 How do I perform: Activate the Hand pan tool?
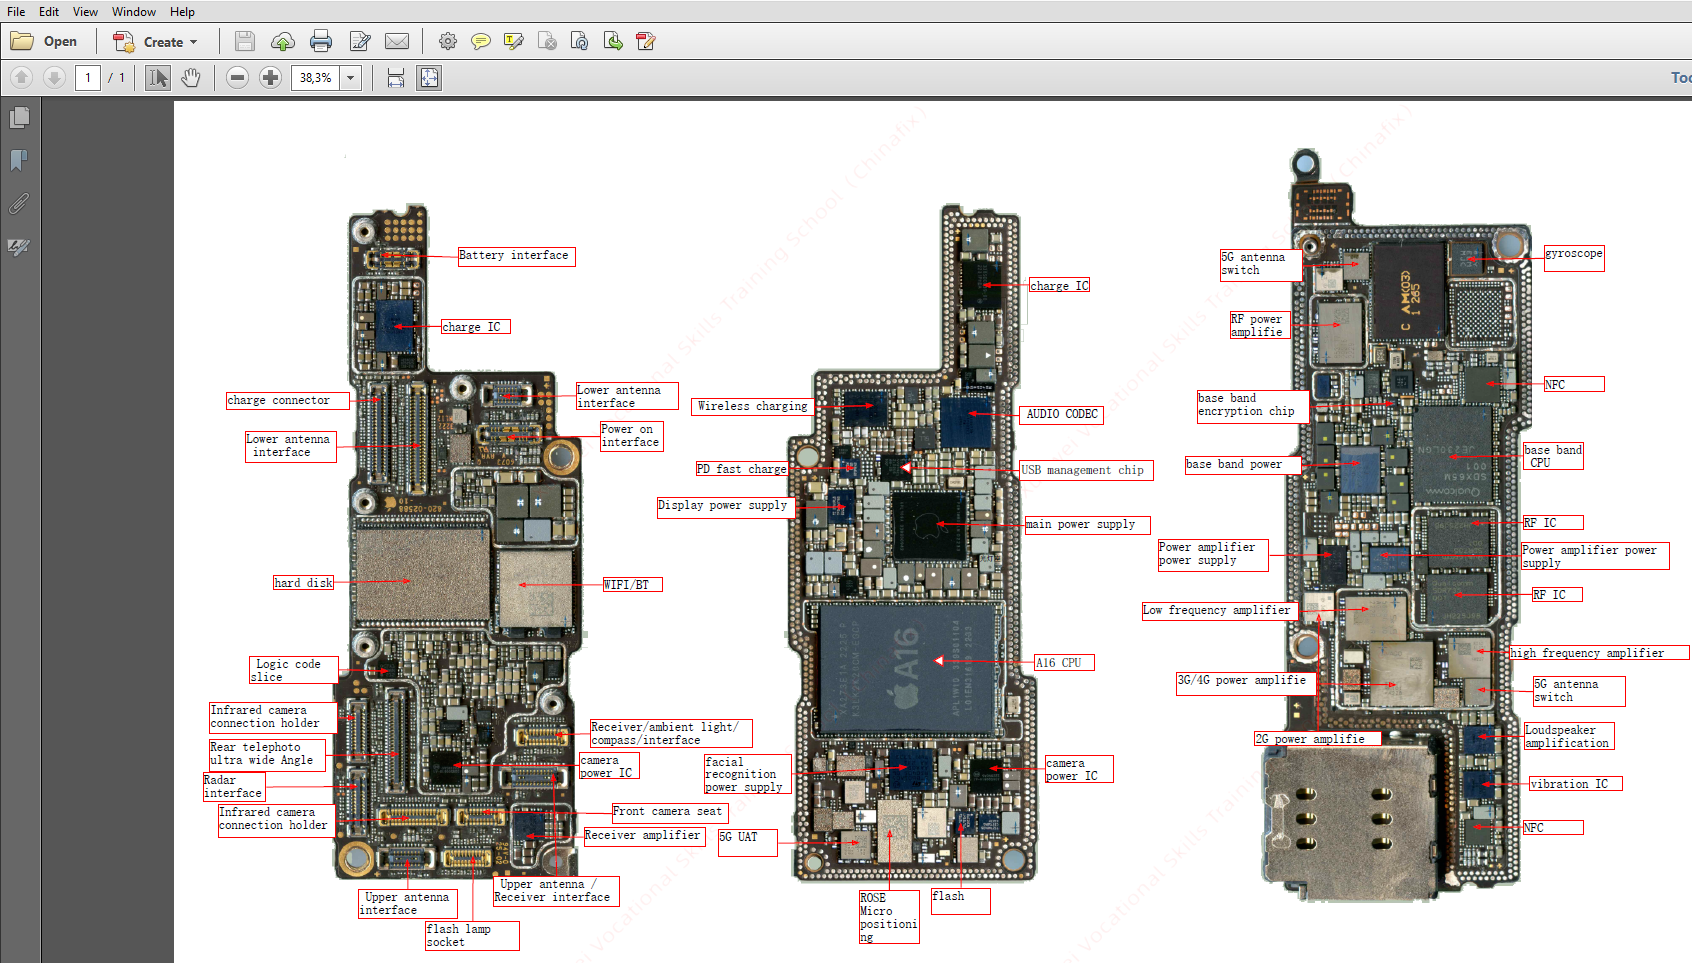click(x=191, y=78)
